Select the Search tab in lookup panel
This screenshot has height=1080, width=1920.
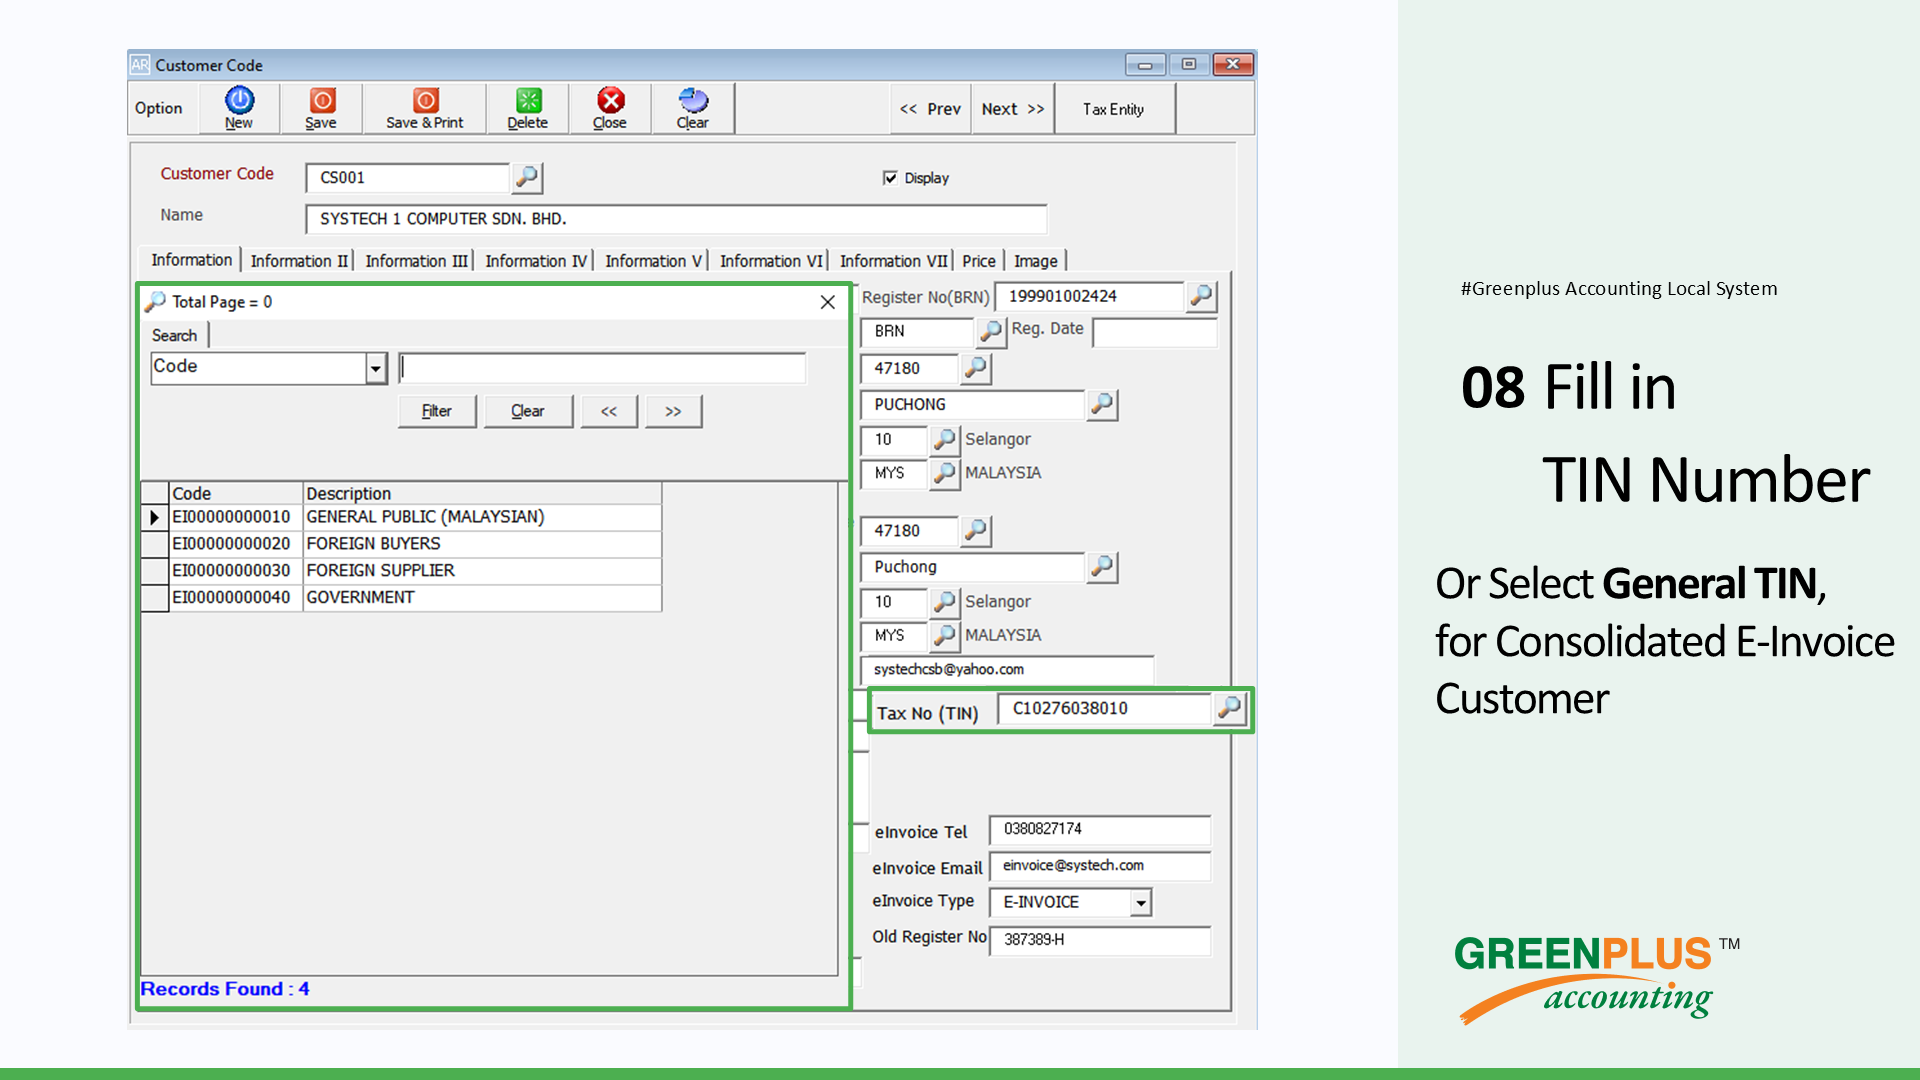[x=175, y=335]
